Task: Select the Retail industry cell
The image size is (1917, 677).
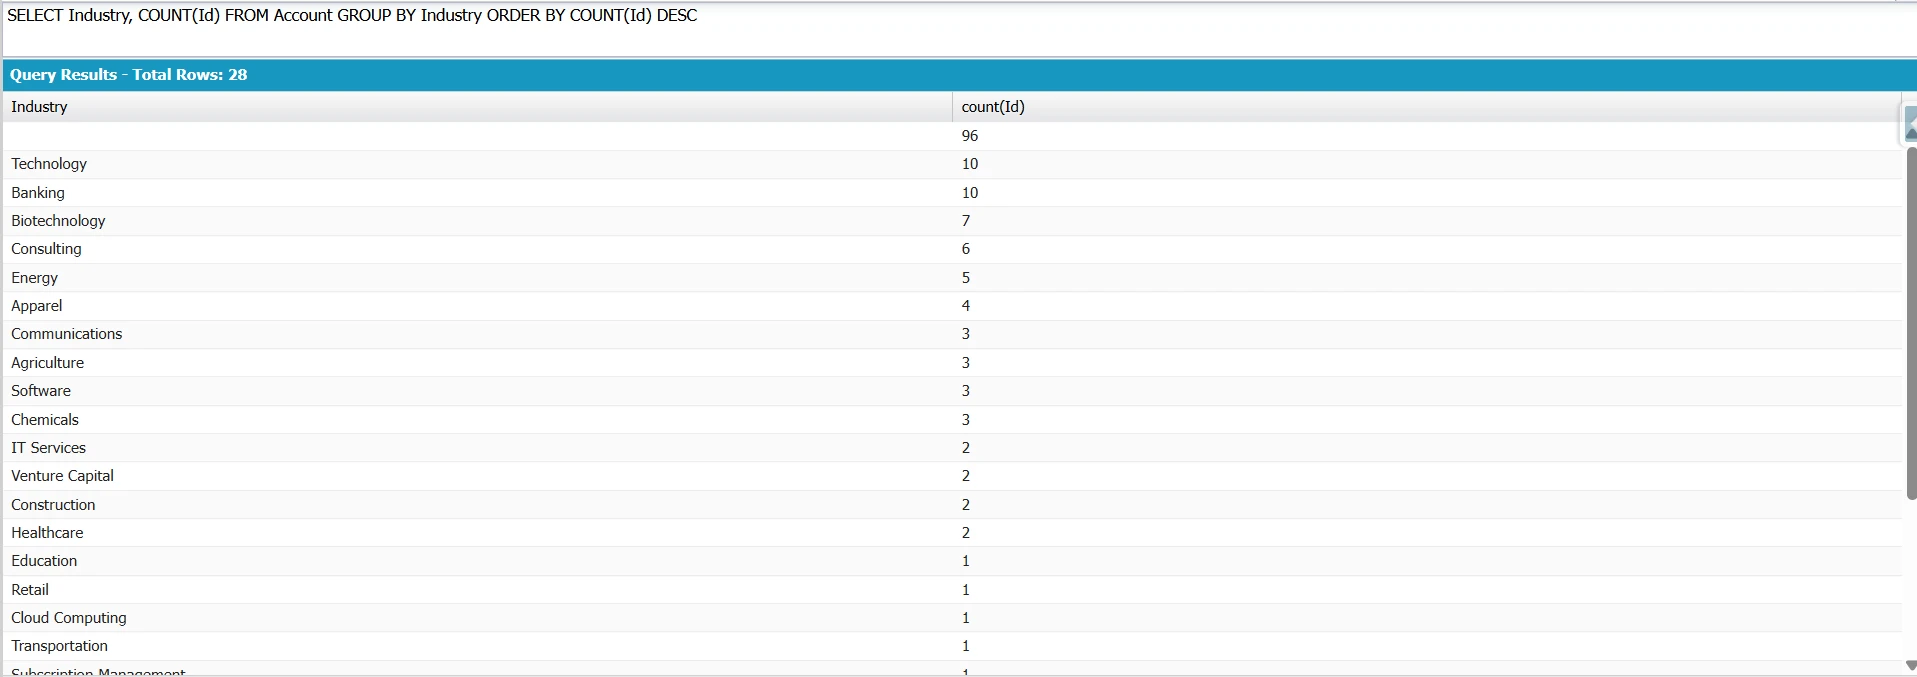Action: click(x=477, y=590)
